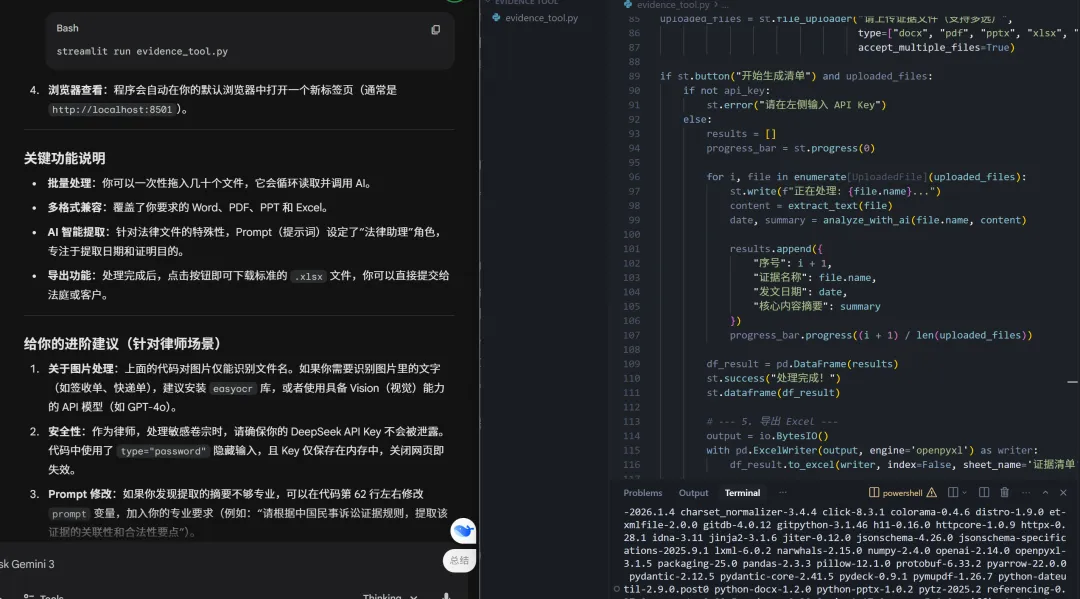Click the st.error line 91 code
The width and height of the screenshot is (1080, 599).
click(796, 105)
